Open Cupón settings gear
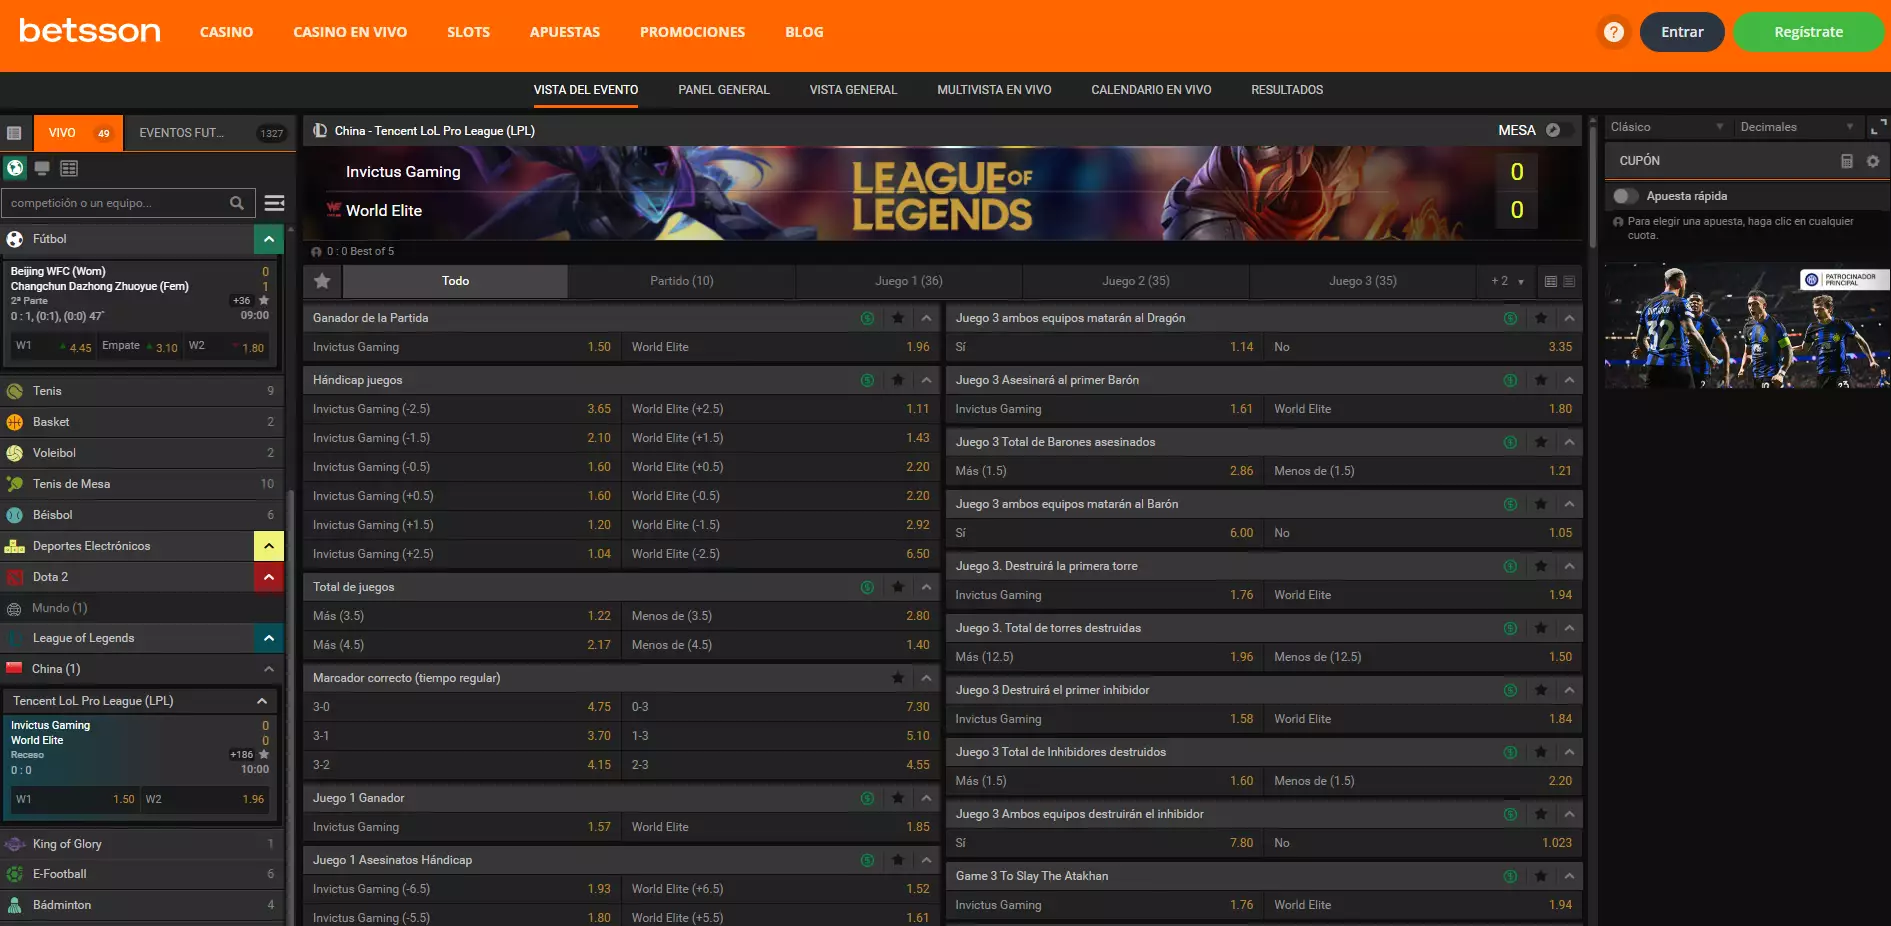 (1873, 161)
